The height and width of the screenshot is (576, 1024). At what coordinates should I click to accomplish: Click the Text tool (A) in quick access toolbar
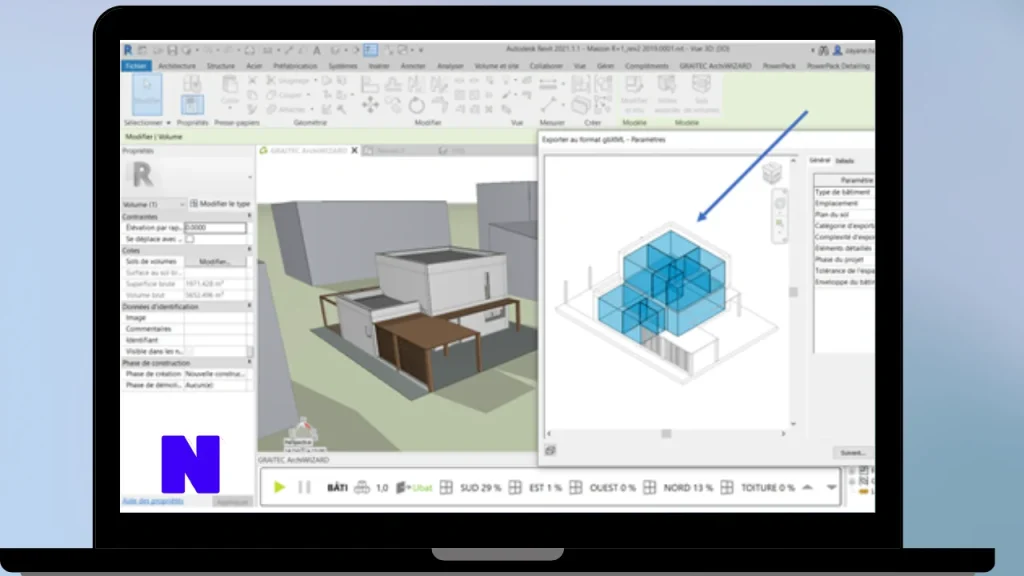[x=317, y=50]
